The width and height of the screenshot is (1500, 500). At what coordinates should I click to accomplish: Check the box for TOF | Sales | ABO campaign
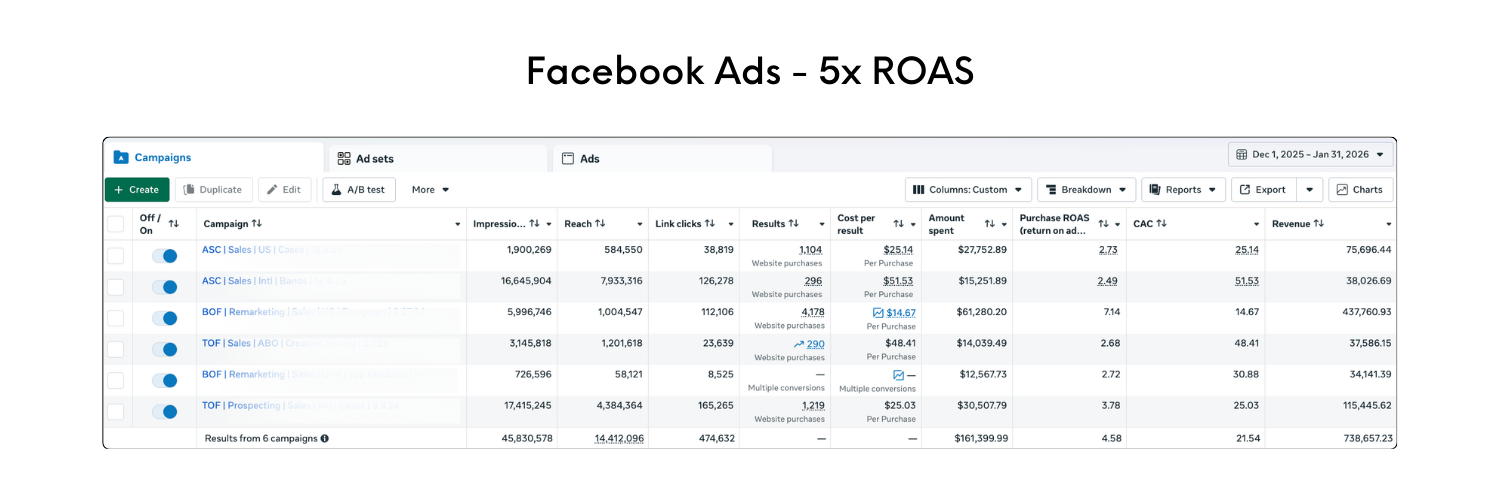pos(116,349)
